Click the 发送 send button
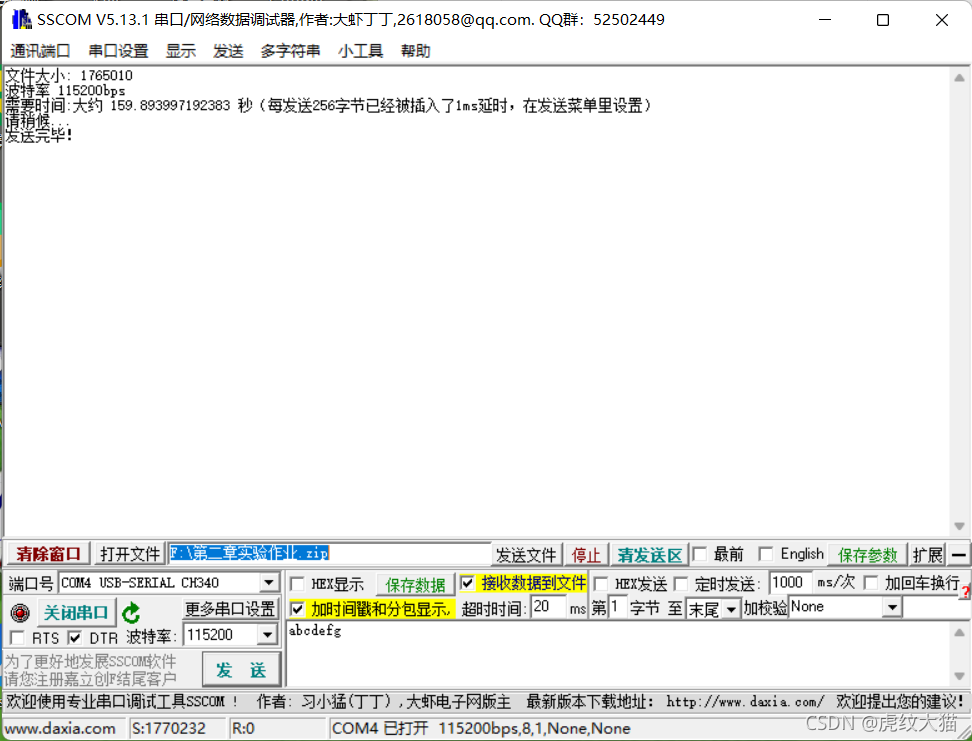The image size is (972, 741). point(240,669)
